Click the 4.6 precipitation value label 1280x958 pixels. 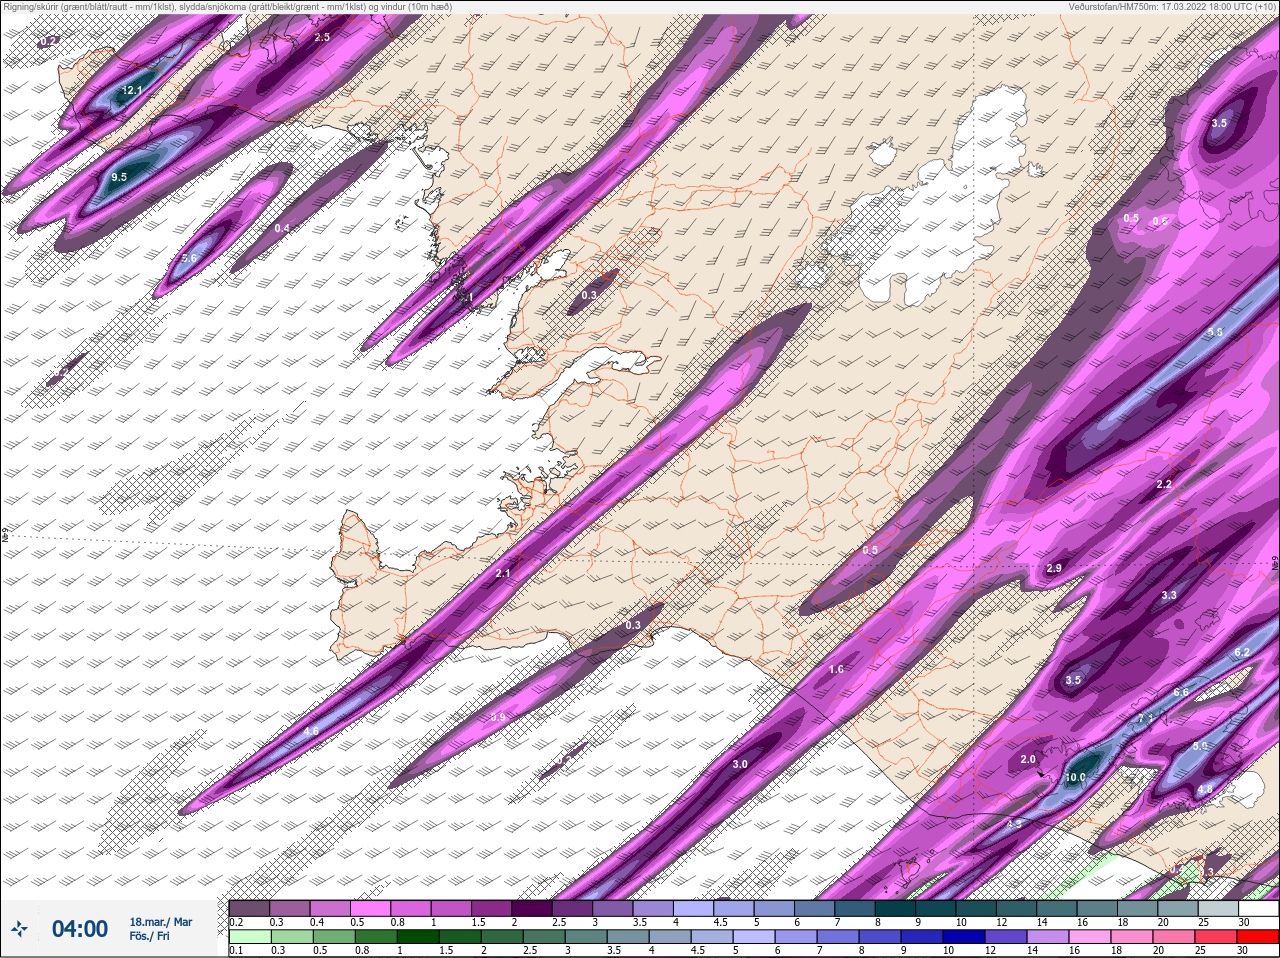pos(311,732)
